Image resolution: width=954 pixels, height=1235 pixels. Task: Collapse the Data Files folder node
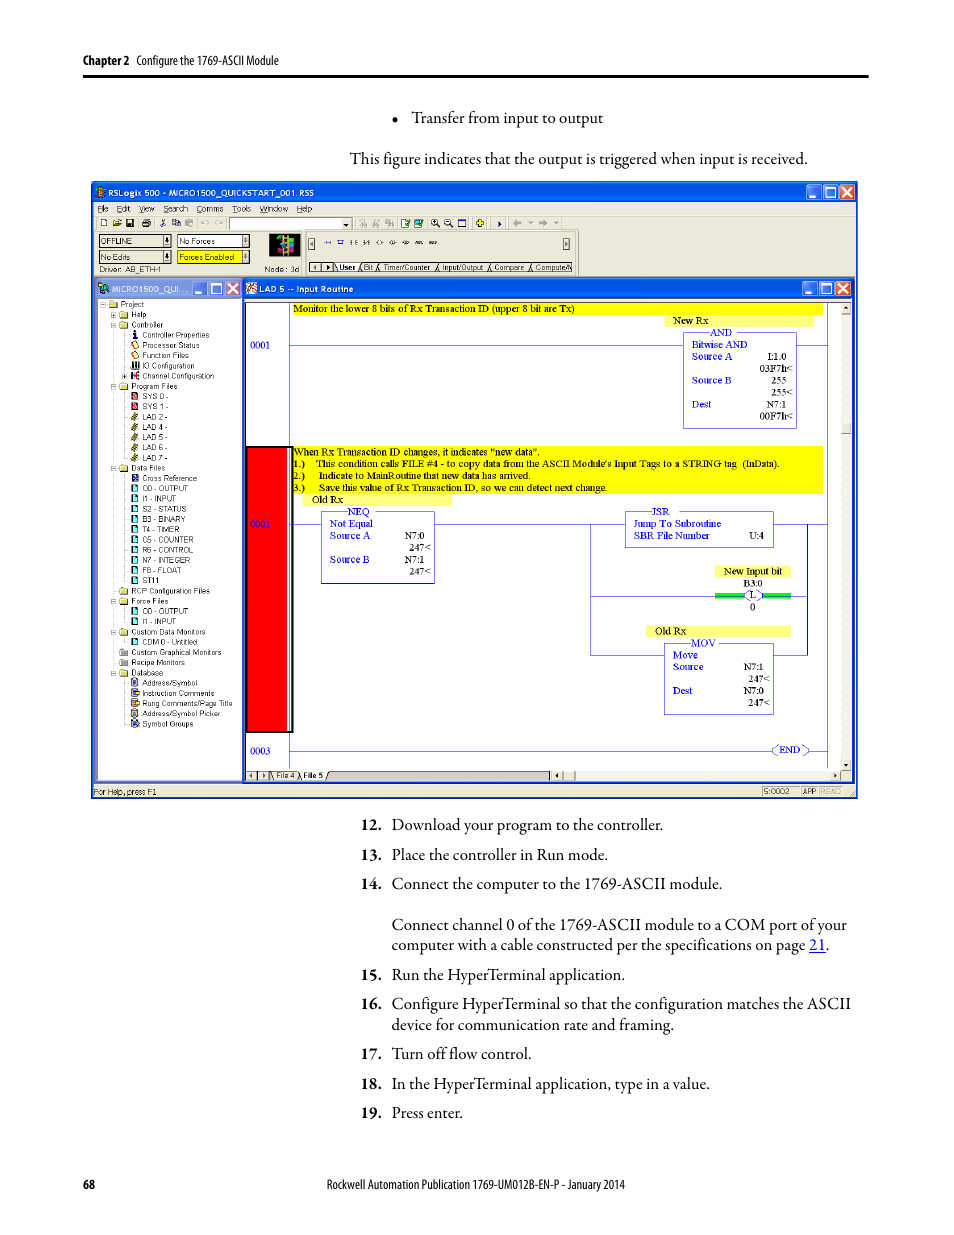[x=113, y=468]
